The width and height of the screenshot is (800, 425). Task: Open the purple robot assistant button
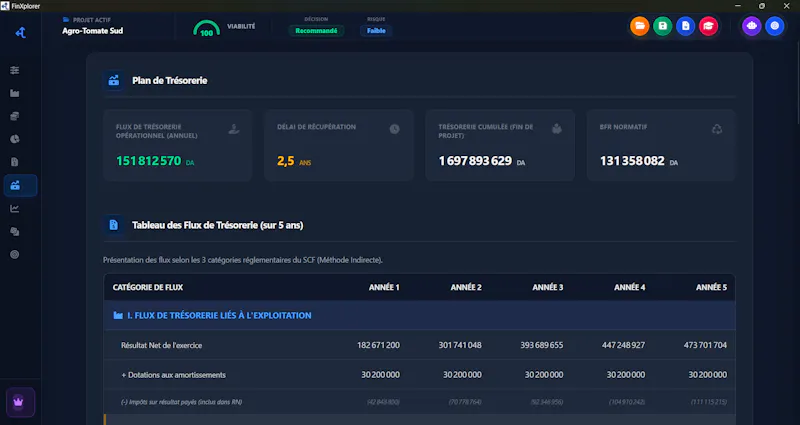pyautogui.click(x=752, y=26)
